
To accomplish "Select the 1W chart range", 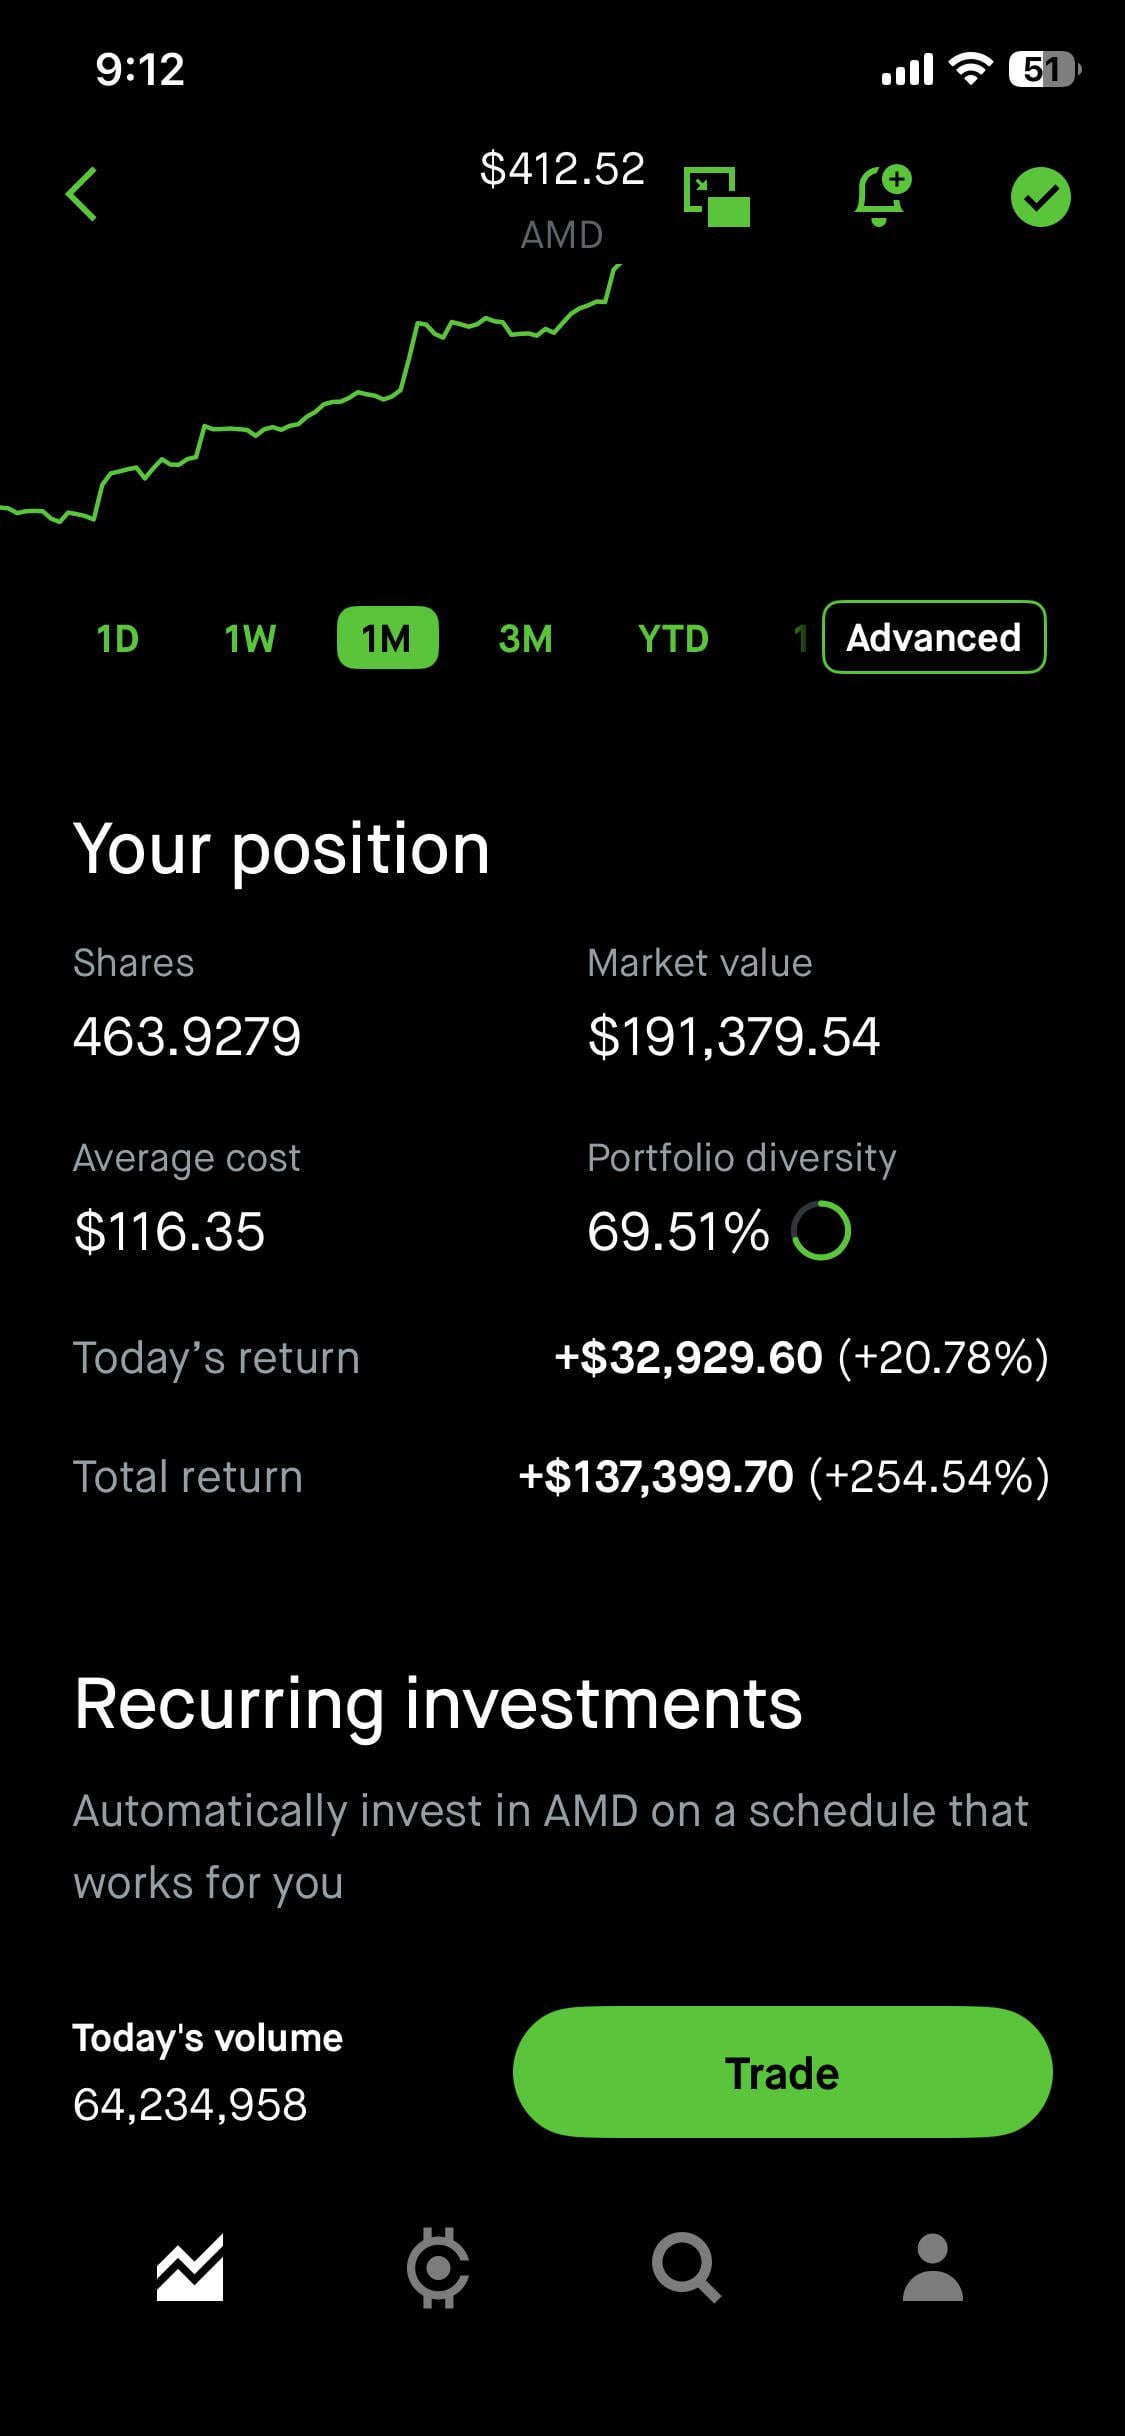I will (250, 638).
